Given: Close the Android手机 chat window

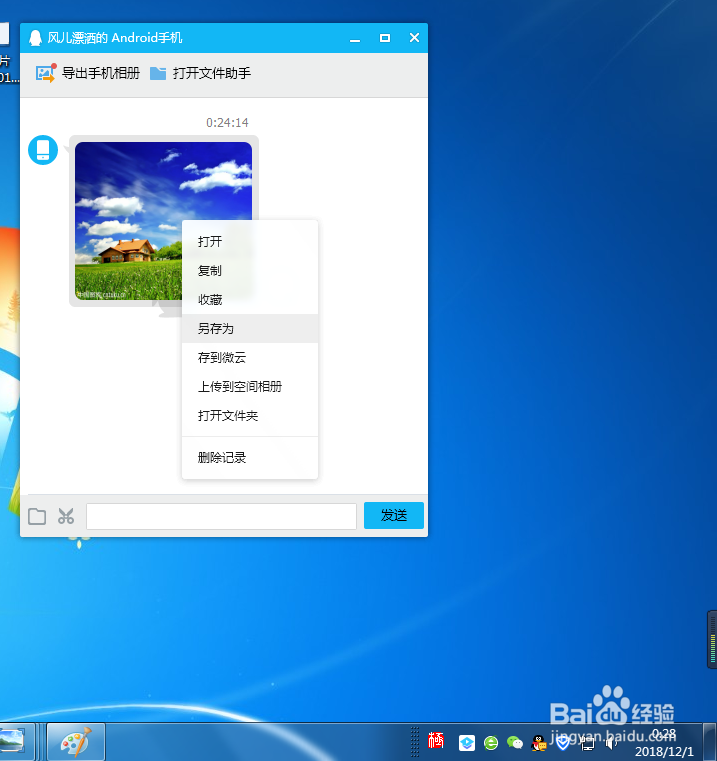Looking at the screenshot, I should tap(414, 38).
